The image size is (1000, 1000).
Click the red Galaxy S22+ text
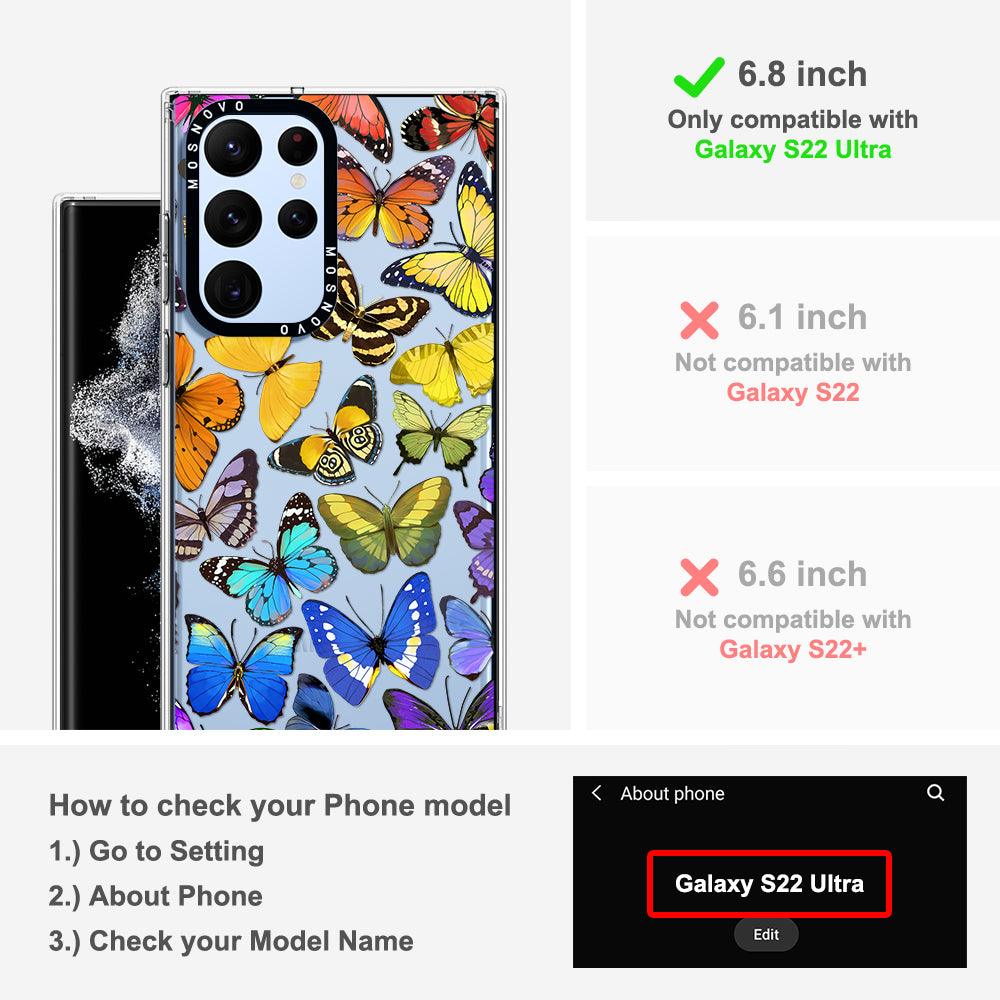pyautogui.click(x=793, y=650)
